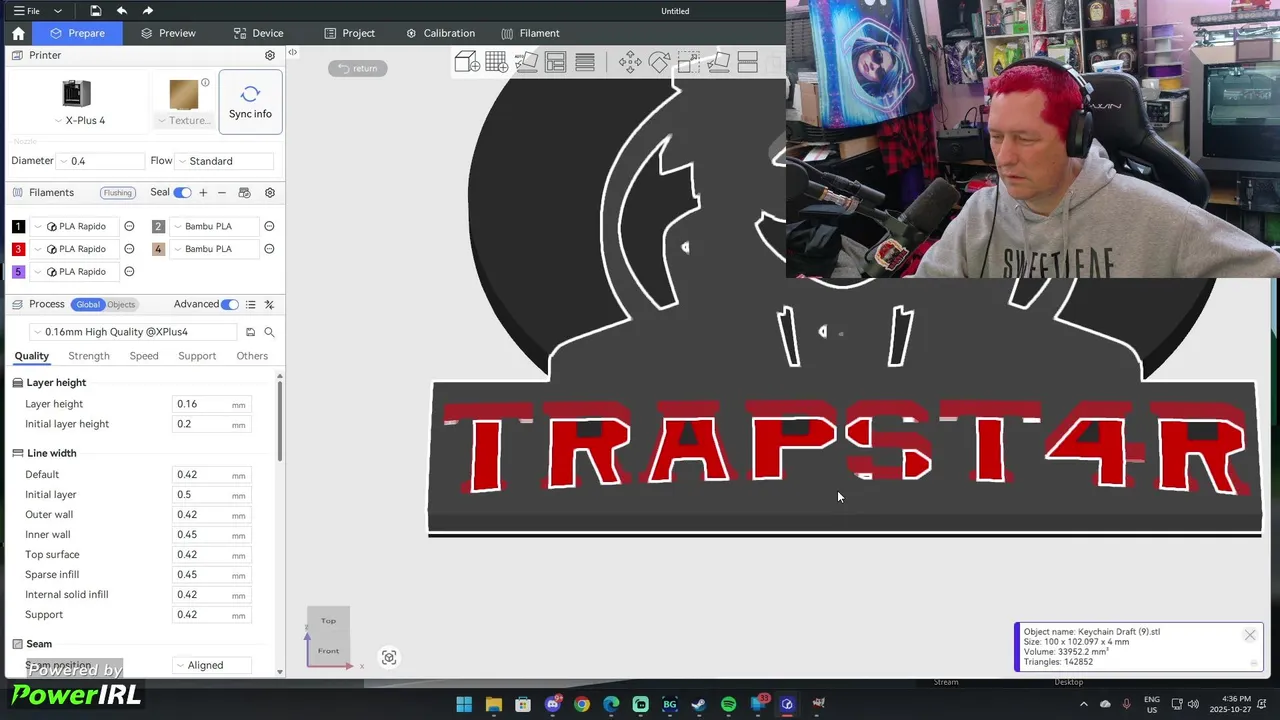Switch to the Filament tab
The width and height of the screenshot is (1280, 720).
point(530,33)
